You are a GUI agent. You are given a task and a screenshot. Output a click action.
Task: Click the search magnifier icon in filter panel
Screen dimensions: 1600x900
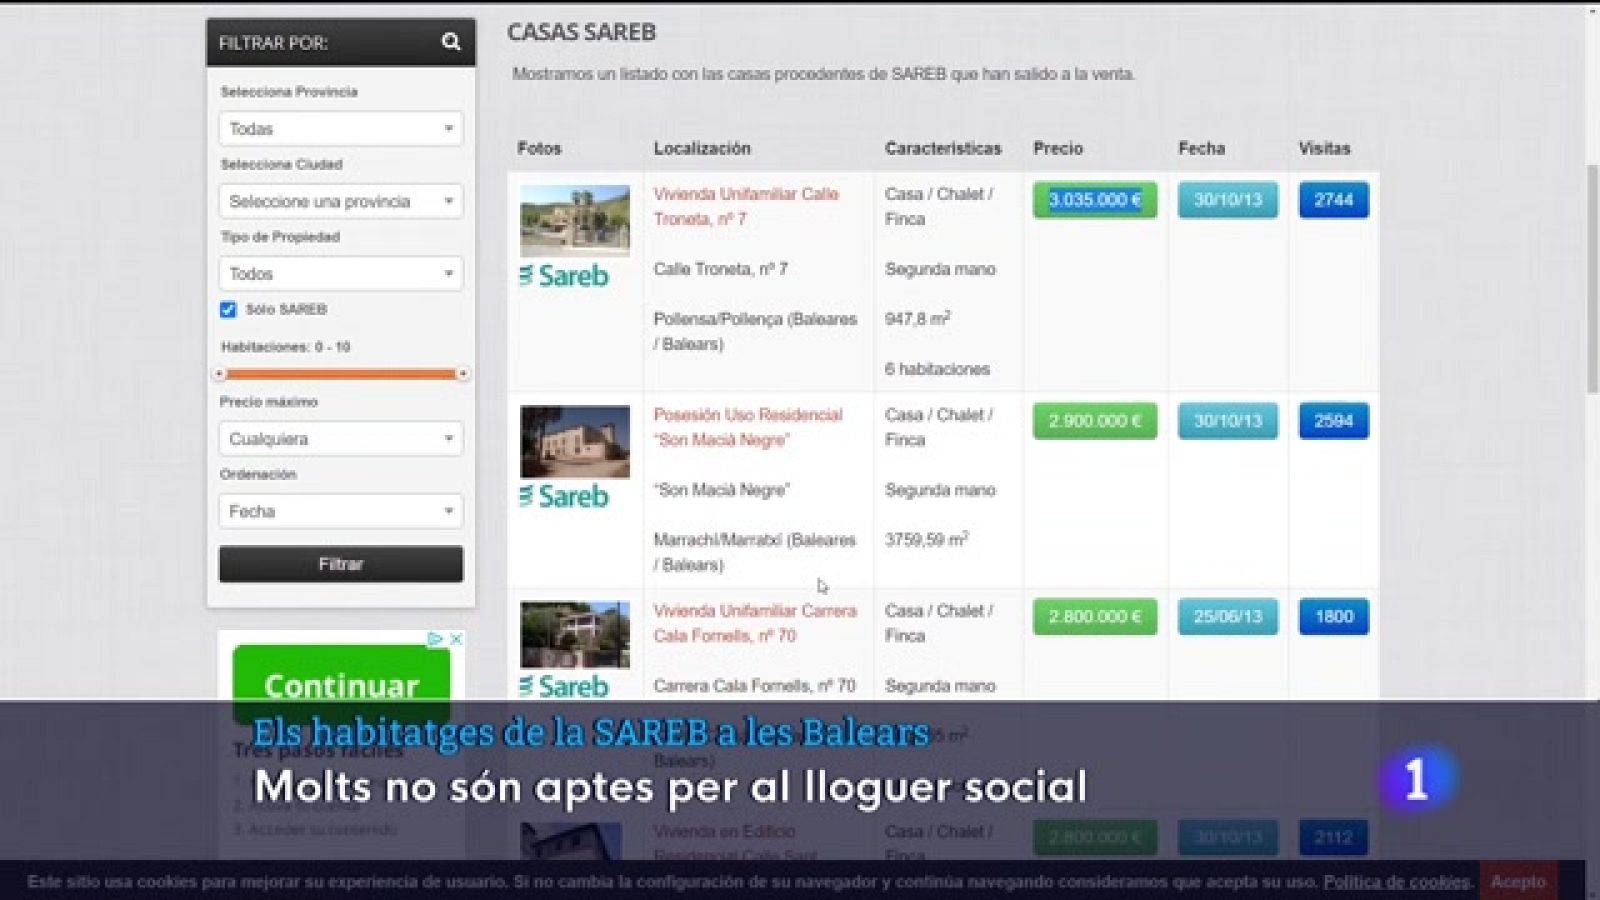click(451, 42)
